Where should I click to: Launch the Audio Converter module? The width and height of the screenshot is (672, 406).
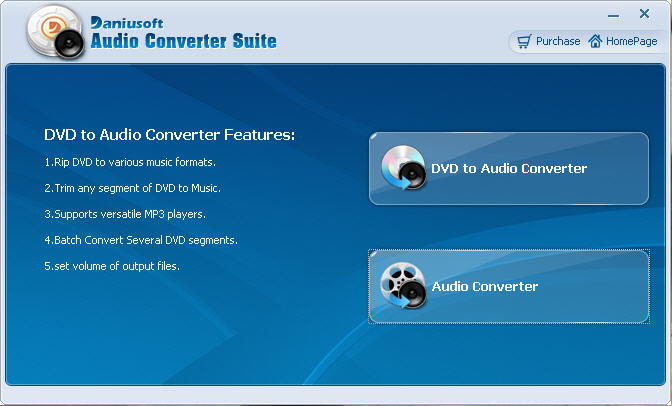[x=509, y=286]
